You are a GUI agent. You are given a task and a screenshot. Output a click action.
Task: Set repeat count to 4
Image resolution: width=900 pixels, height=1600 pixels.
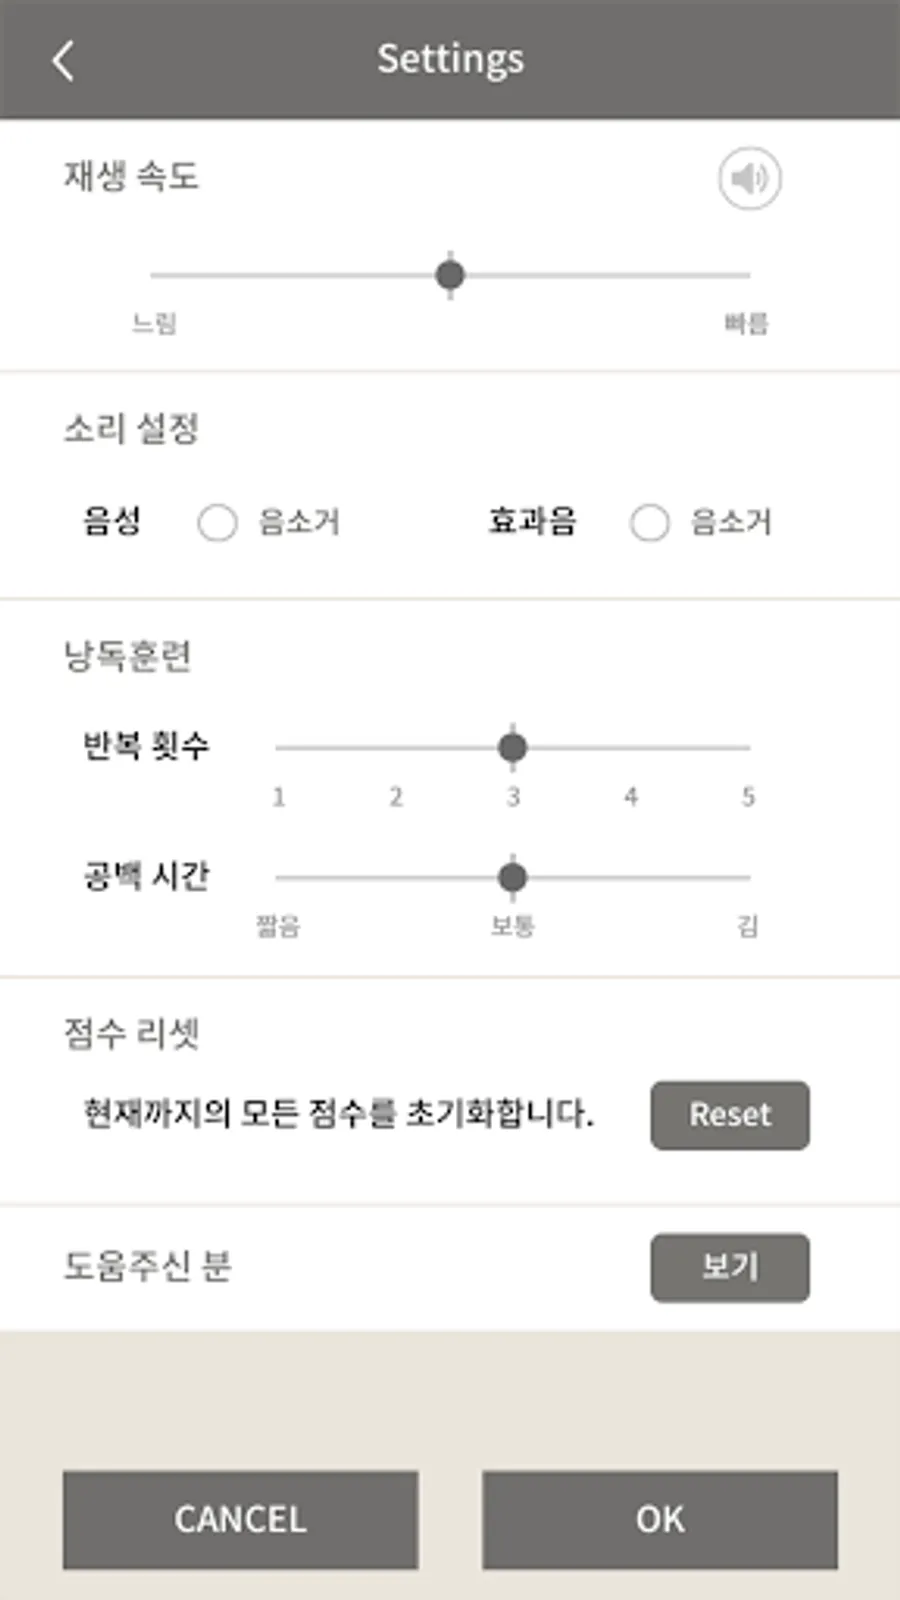(631, 747)
